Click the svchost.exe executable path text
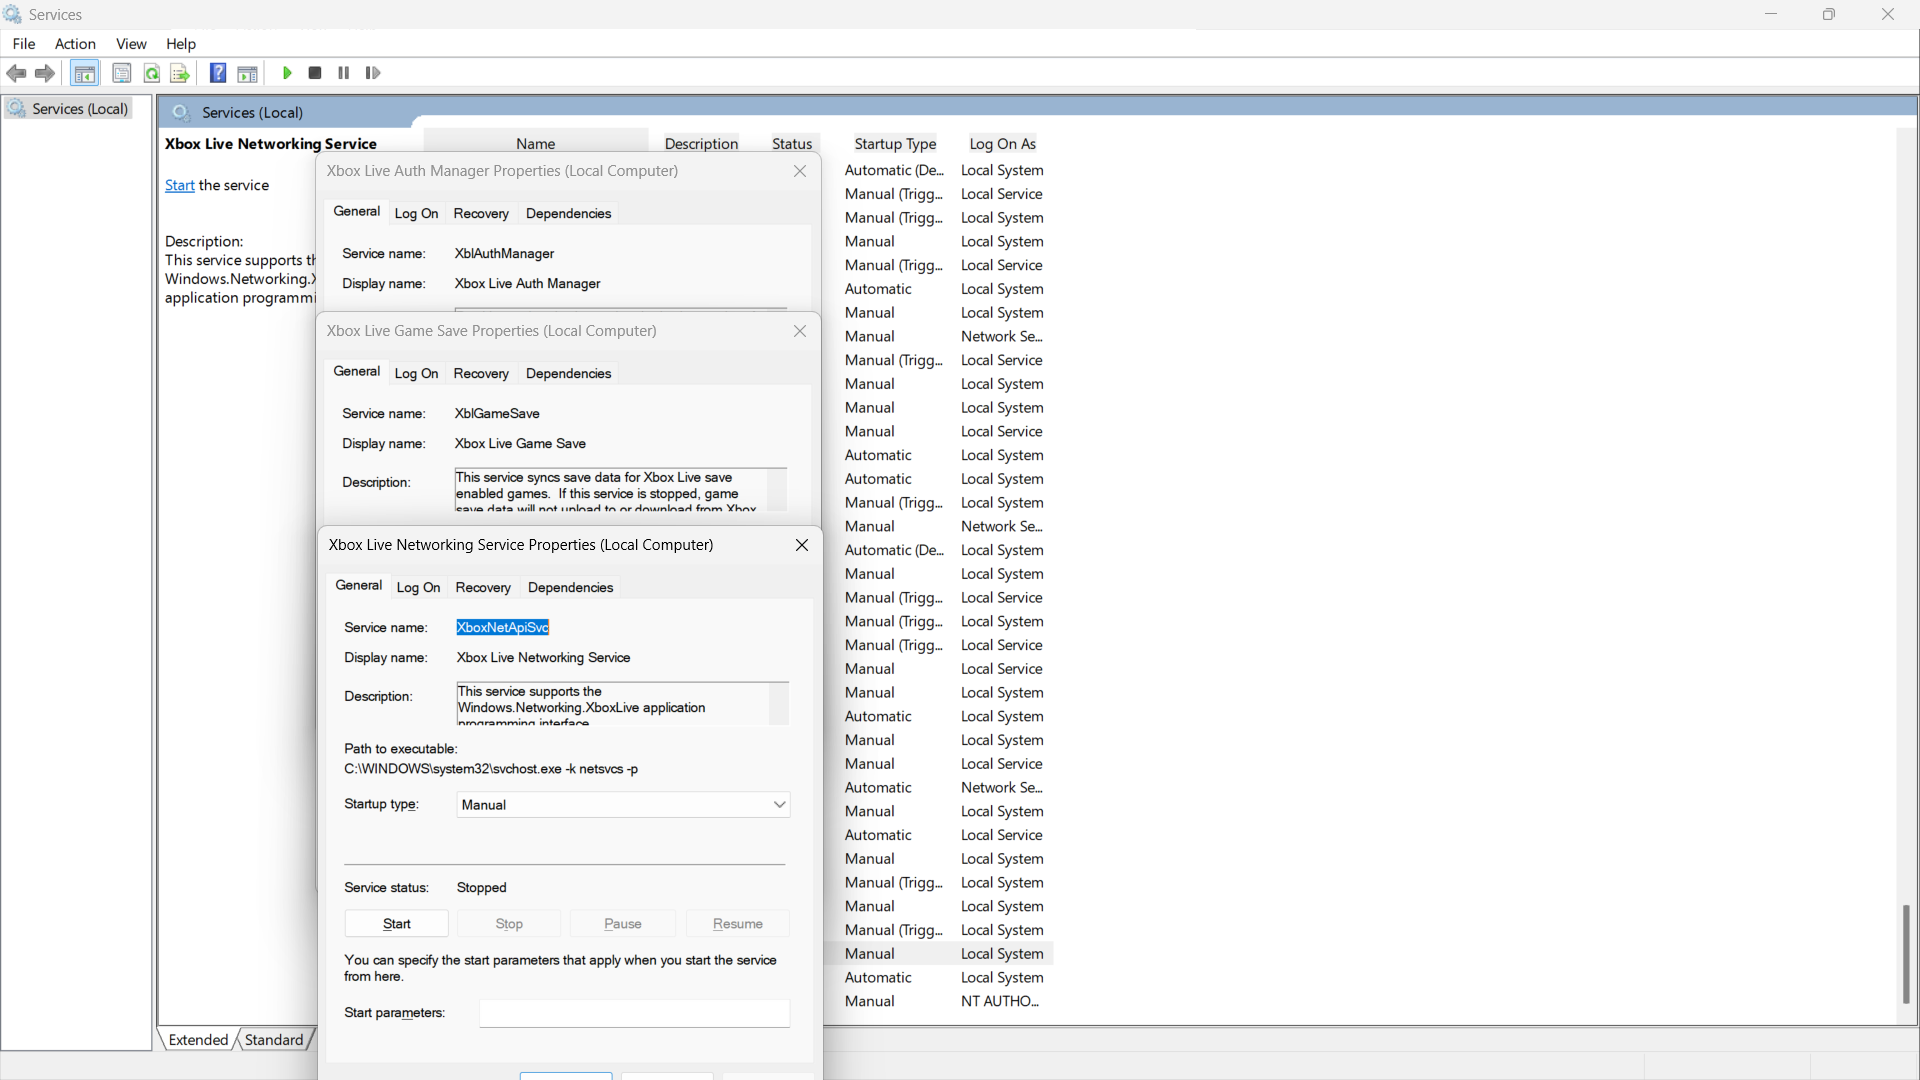 (491, 770)
